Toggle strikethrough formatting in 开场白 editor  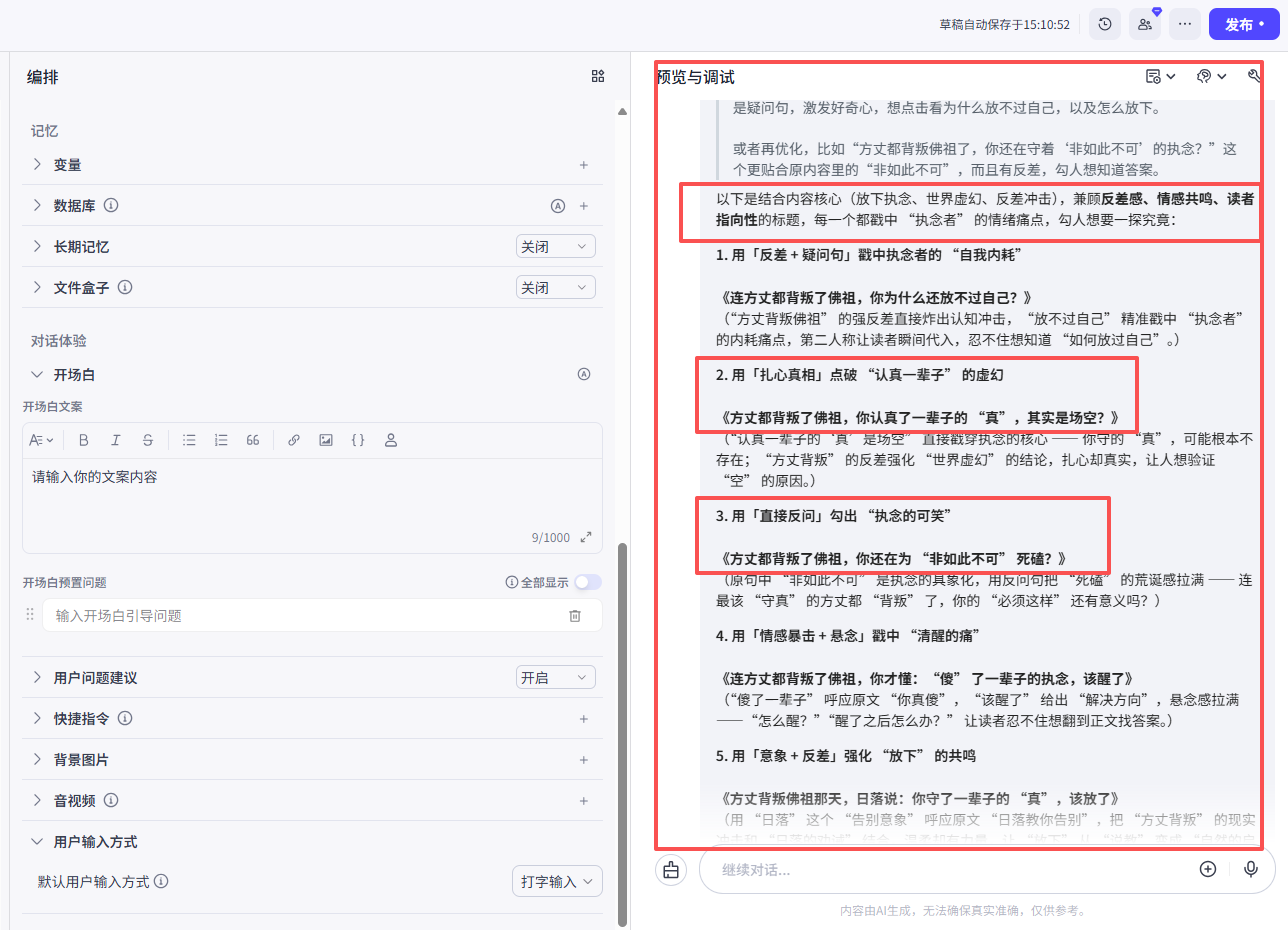tap(148, 440)
